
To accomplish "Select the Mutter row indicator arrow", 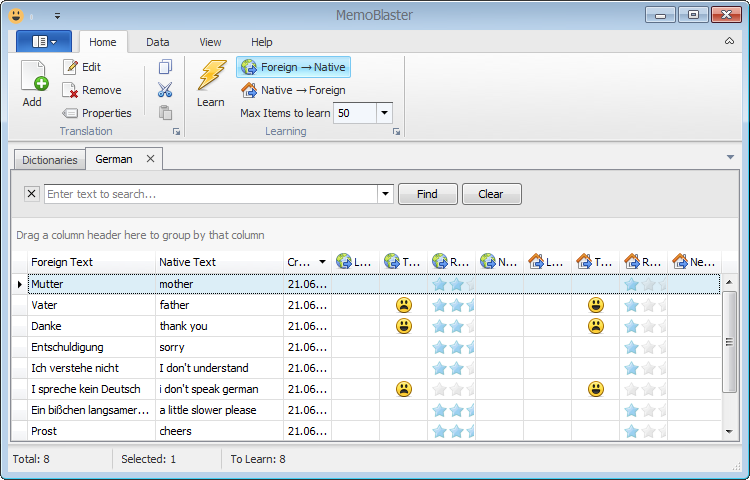I will pos(20,284).
